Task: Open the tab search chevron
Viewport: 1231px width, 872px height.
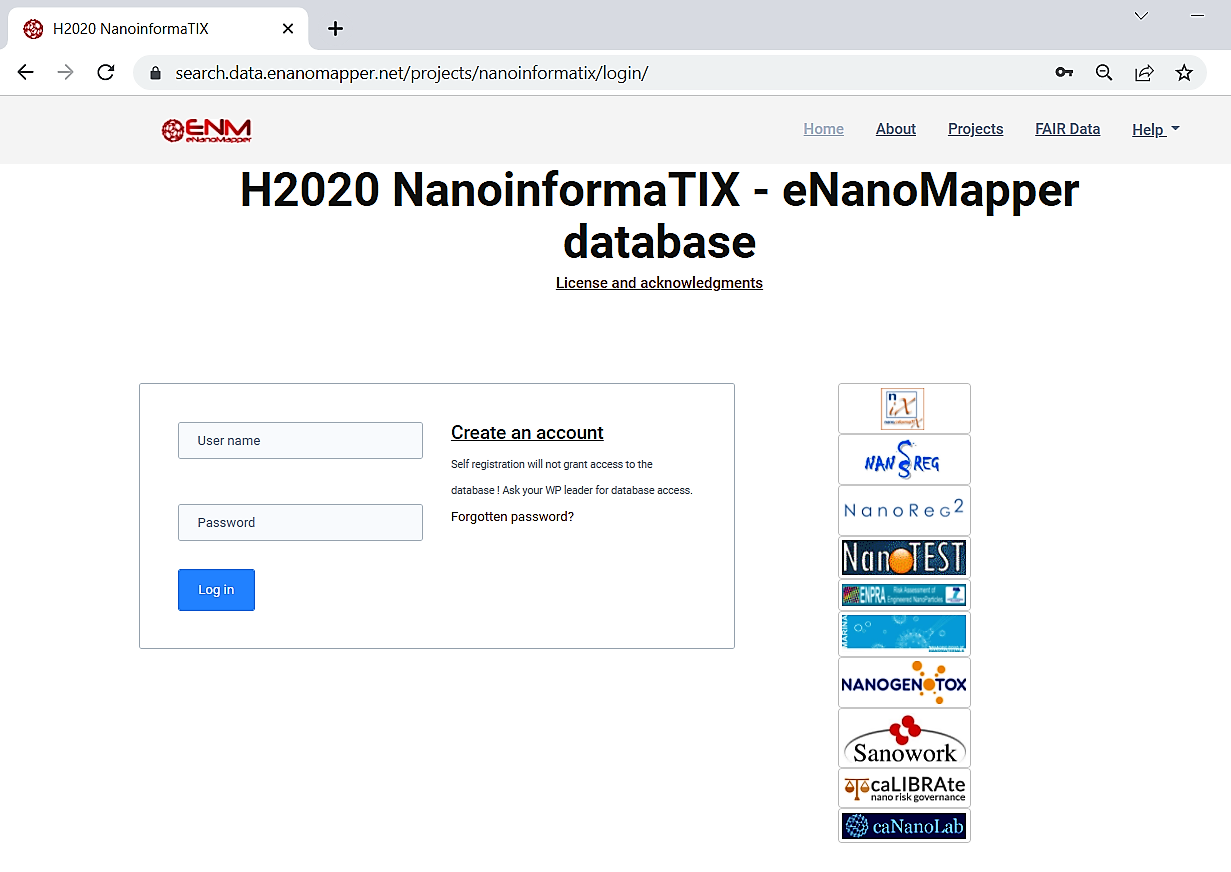Action: pyautogui.click(x=1141, y=15)
